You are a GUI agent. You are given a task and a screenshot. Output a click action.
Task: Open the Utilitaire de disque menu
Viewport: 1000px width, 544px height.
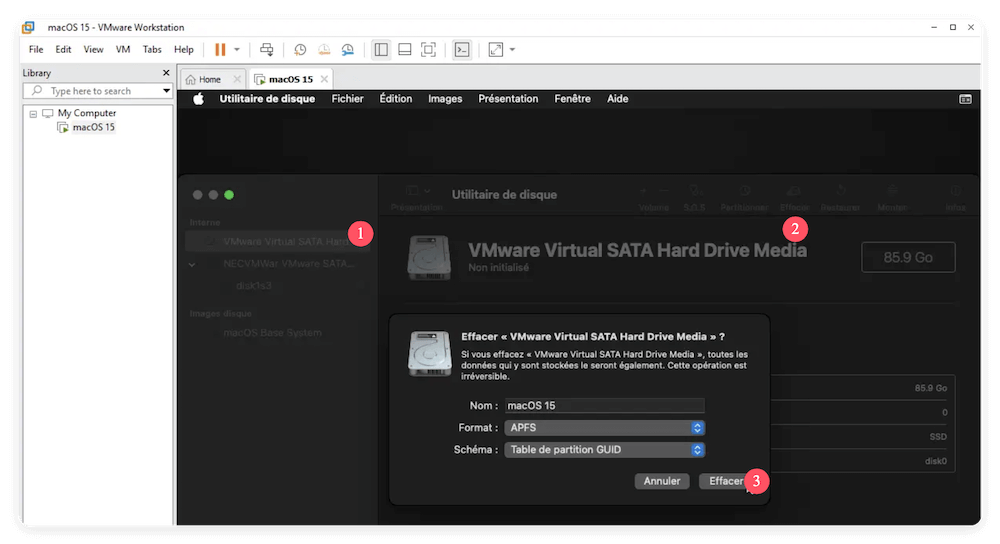click(267, 99)
